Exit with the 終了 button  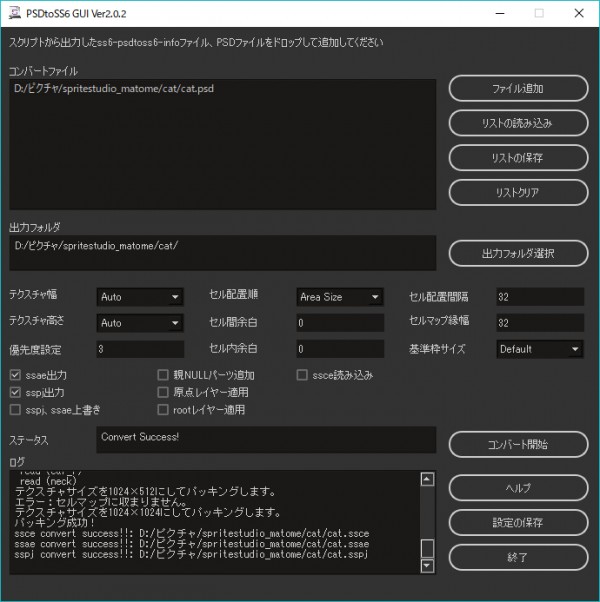click(518, 557)
